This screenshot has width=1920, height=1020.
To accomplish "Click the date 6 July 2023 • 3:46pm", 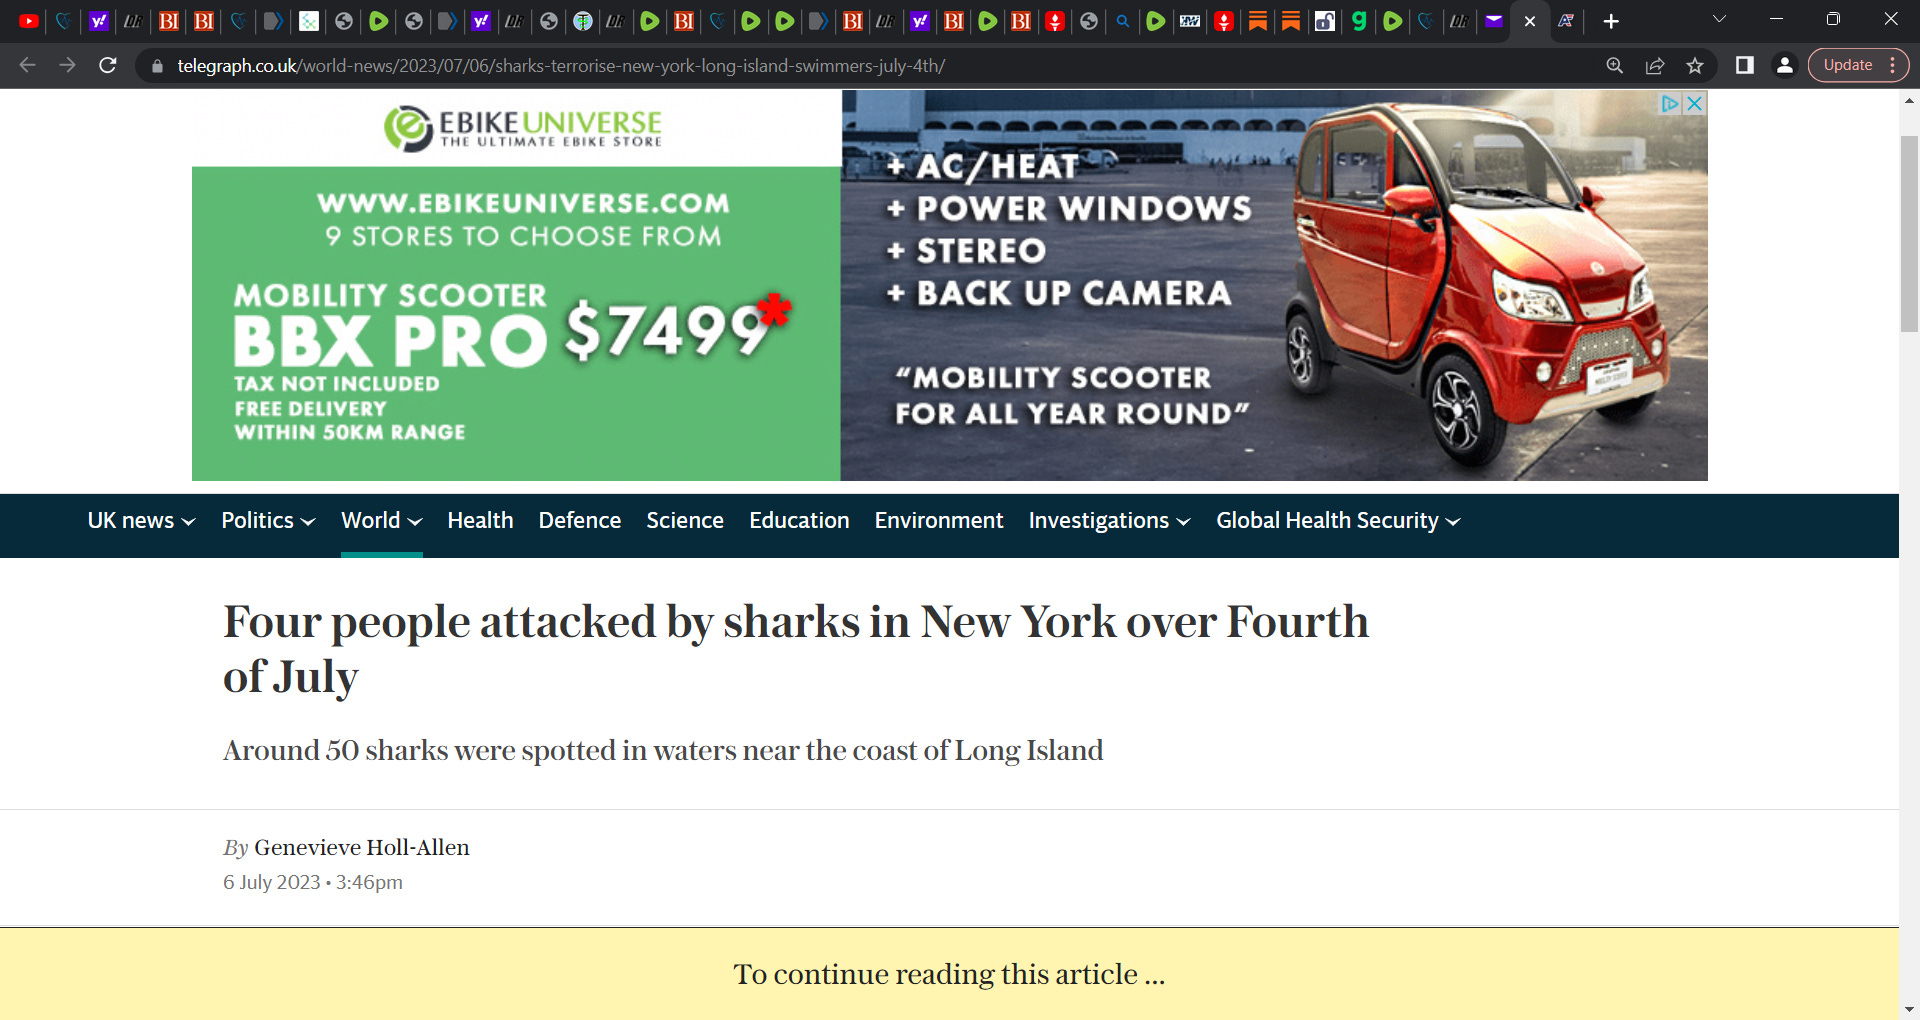I will click(x=313, y=882).
